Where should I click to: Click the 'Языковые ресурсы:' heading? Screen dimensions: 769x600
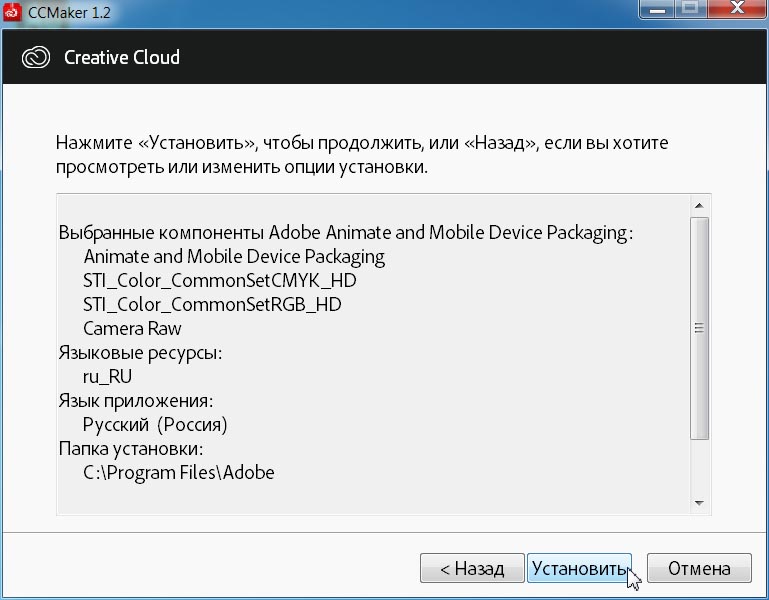[x=140, y=353]
